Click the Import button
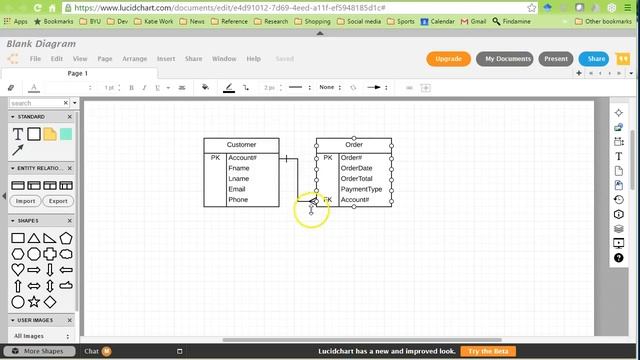This screenshot has height=360, width=640. pos(25,201)
